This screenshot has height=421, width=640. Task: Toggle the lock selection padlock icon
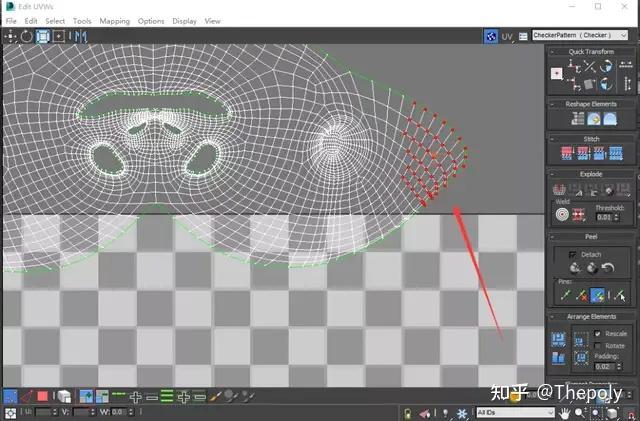coord(407,414)
